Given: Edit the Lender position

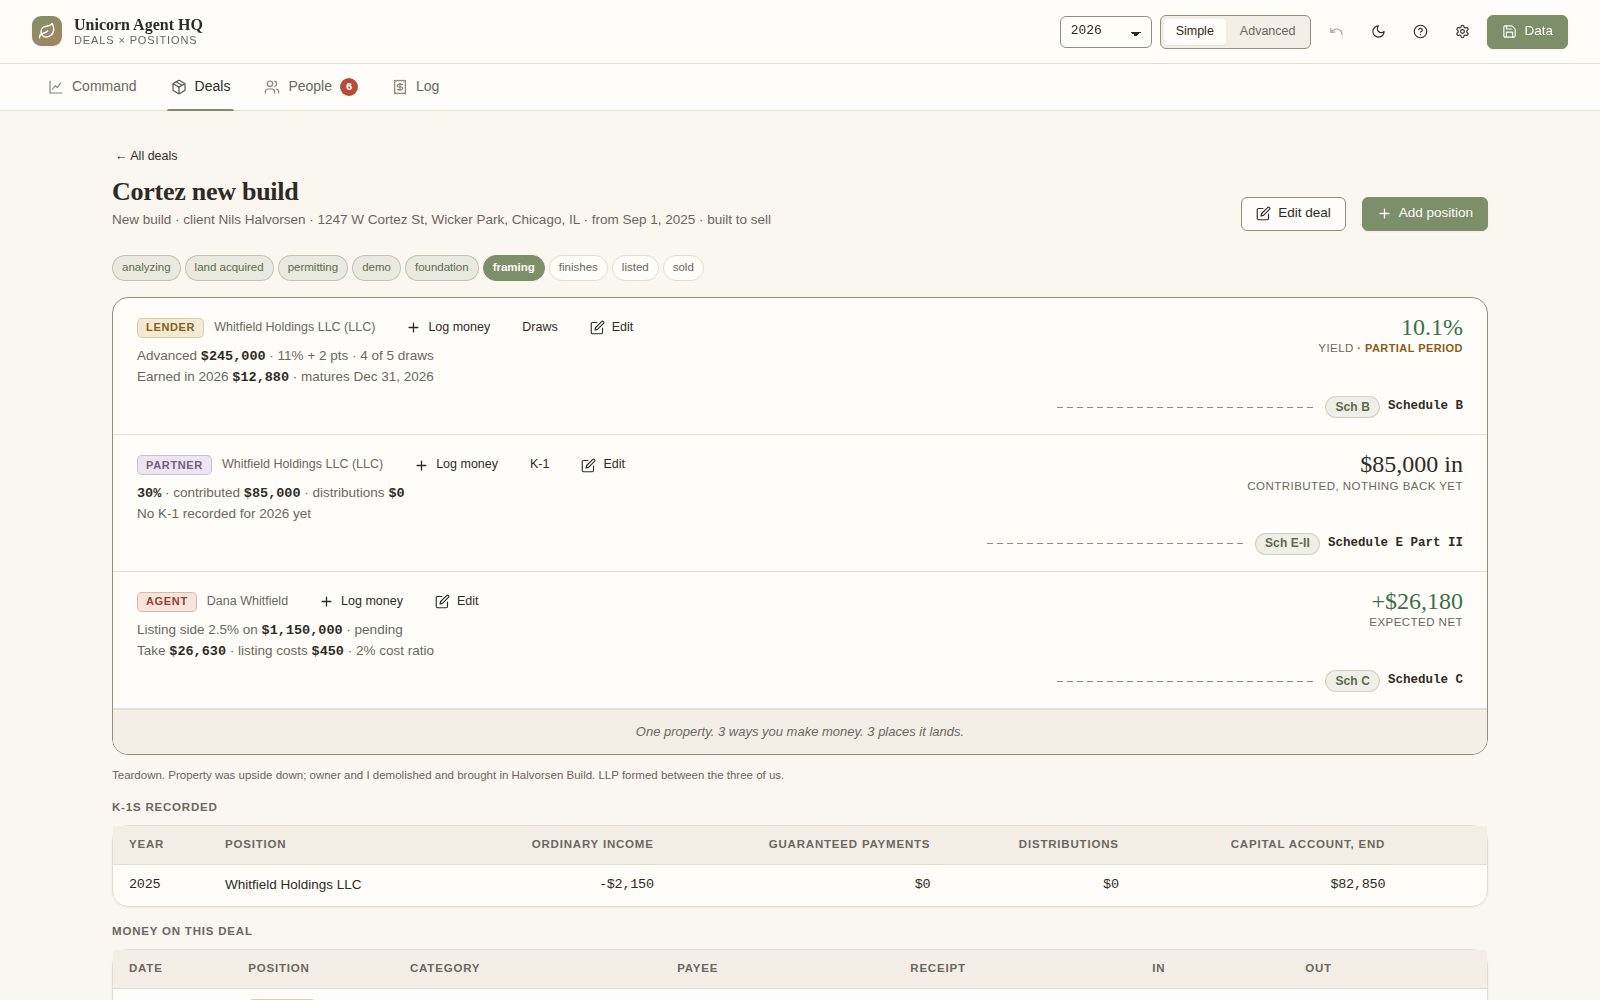Looking at the screenshot, I should 611,327.
